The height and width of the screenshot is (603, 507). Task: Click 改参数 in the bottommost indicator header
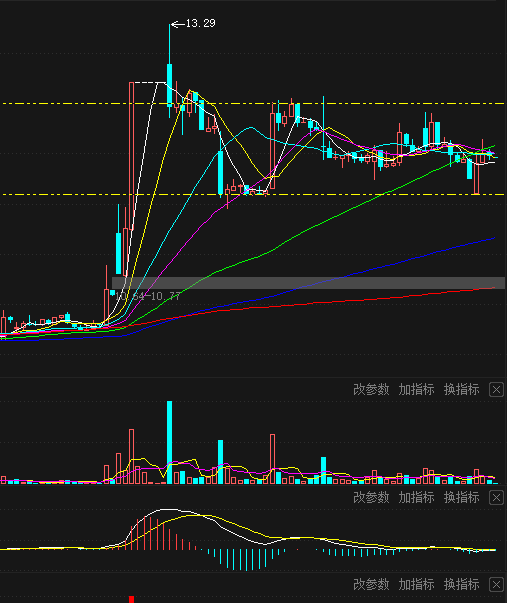click(371, 585)
